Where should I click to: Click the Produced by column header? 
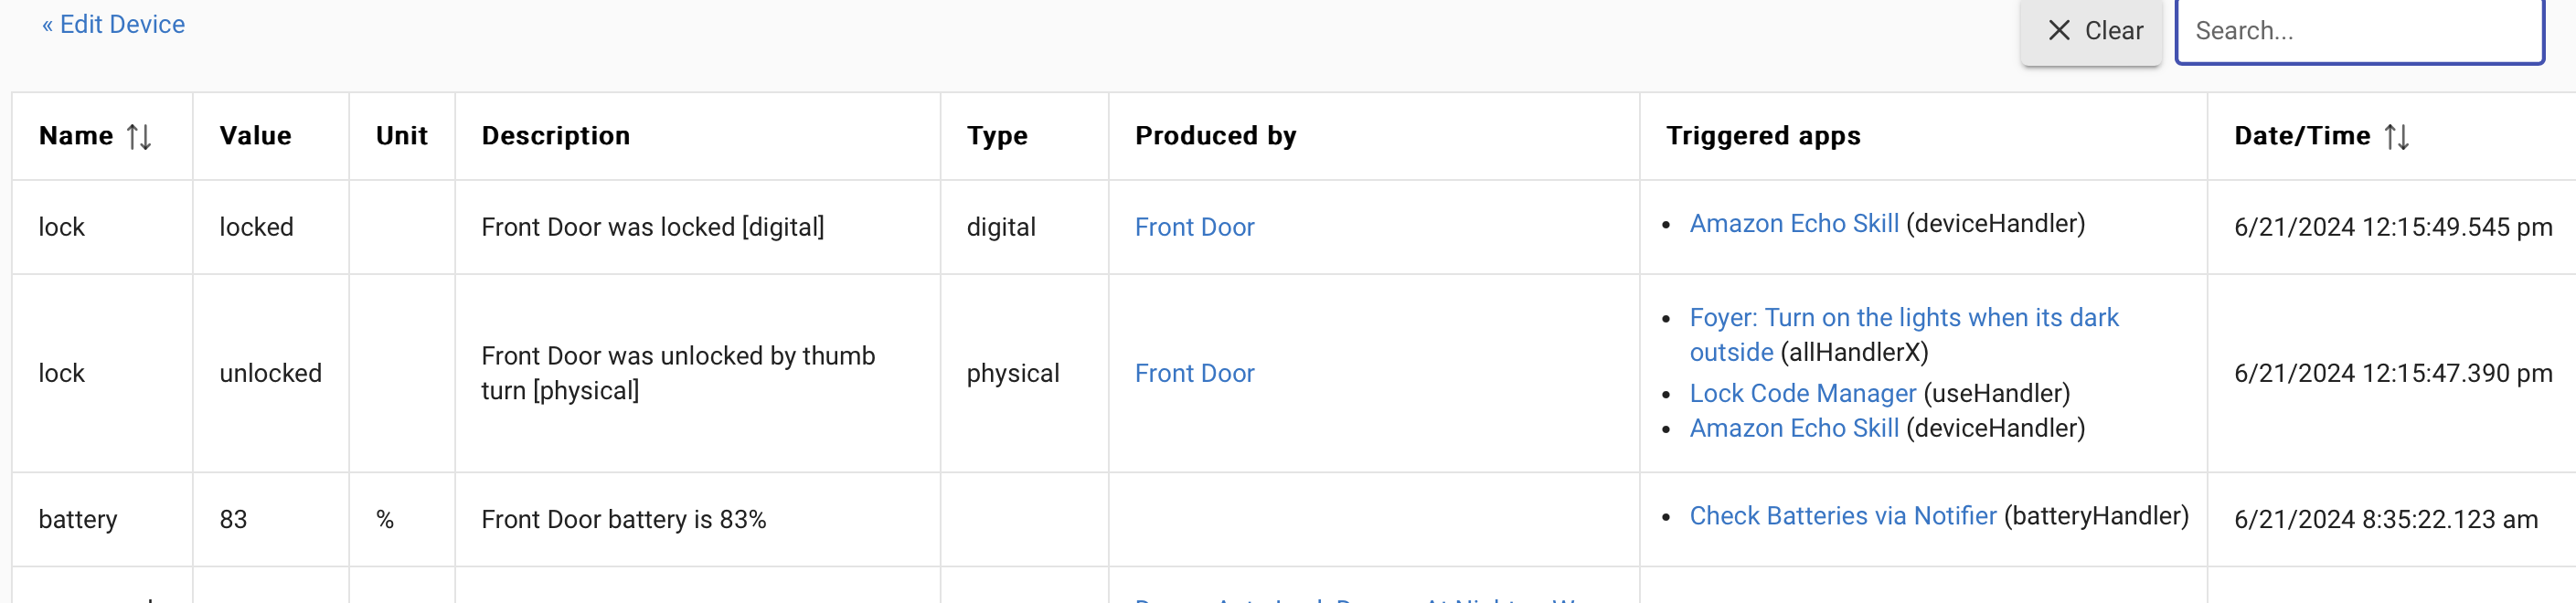coord(1215,136)
